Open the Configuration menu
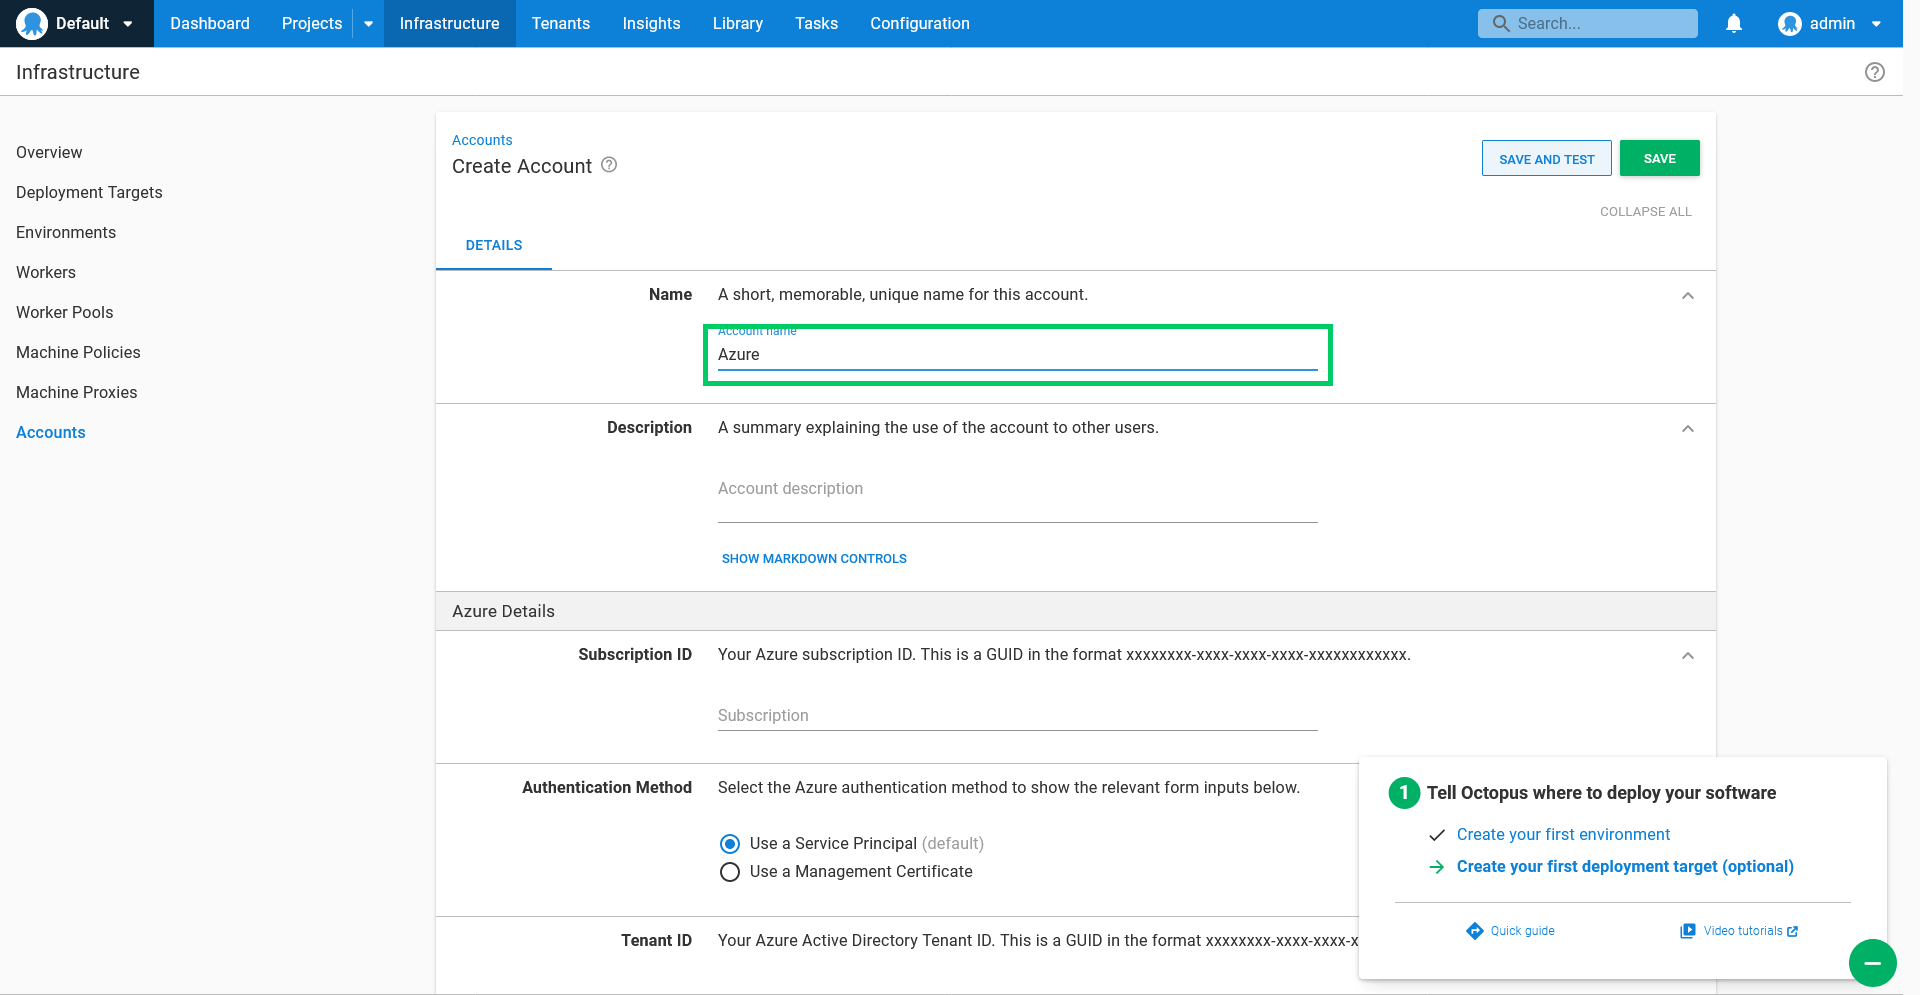The height and width of the screenshot is (995, 1920). pyautogui.click(x=920, y=23)
